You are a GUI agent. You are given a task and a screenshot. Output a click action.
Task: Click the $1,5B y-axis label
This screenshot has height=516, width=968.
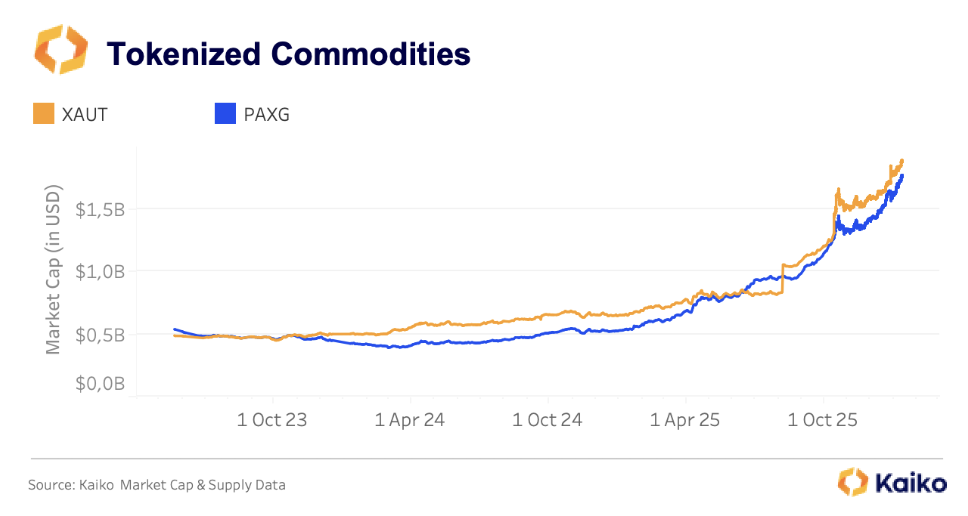click(100, 210)
